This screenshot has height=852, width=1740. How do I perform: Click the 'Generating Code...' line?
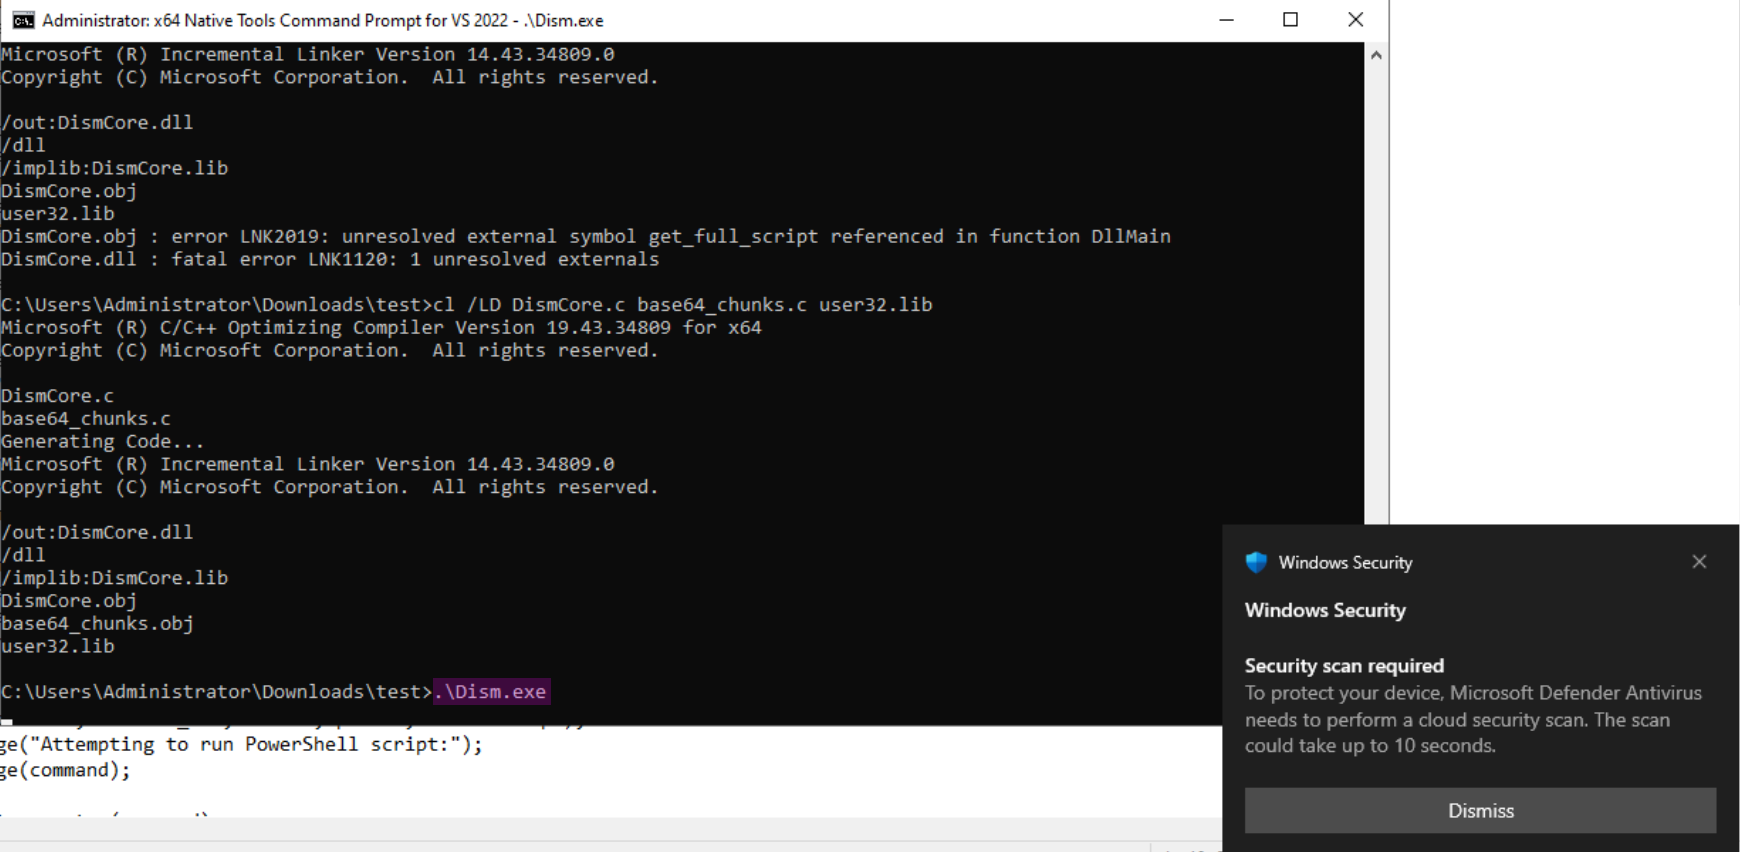click(102, 442)
